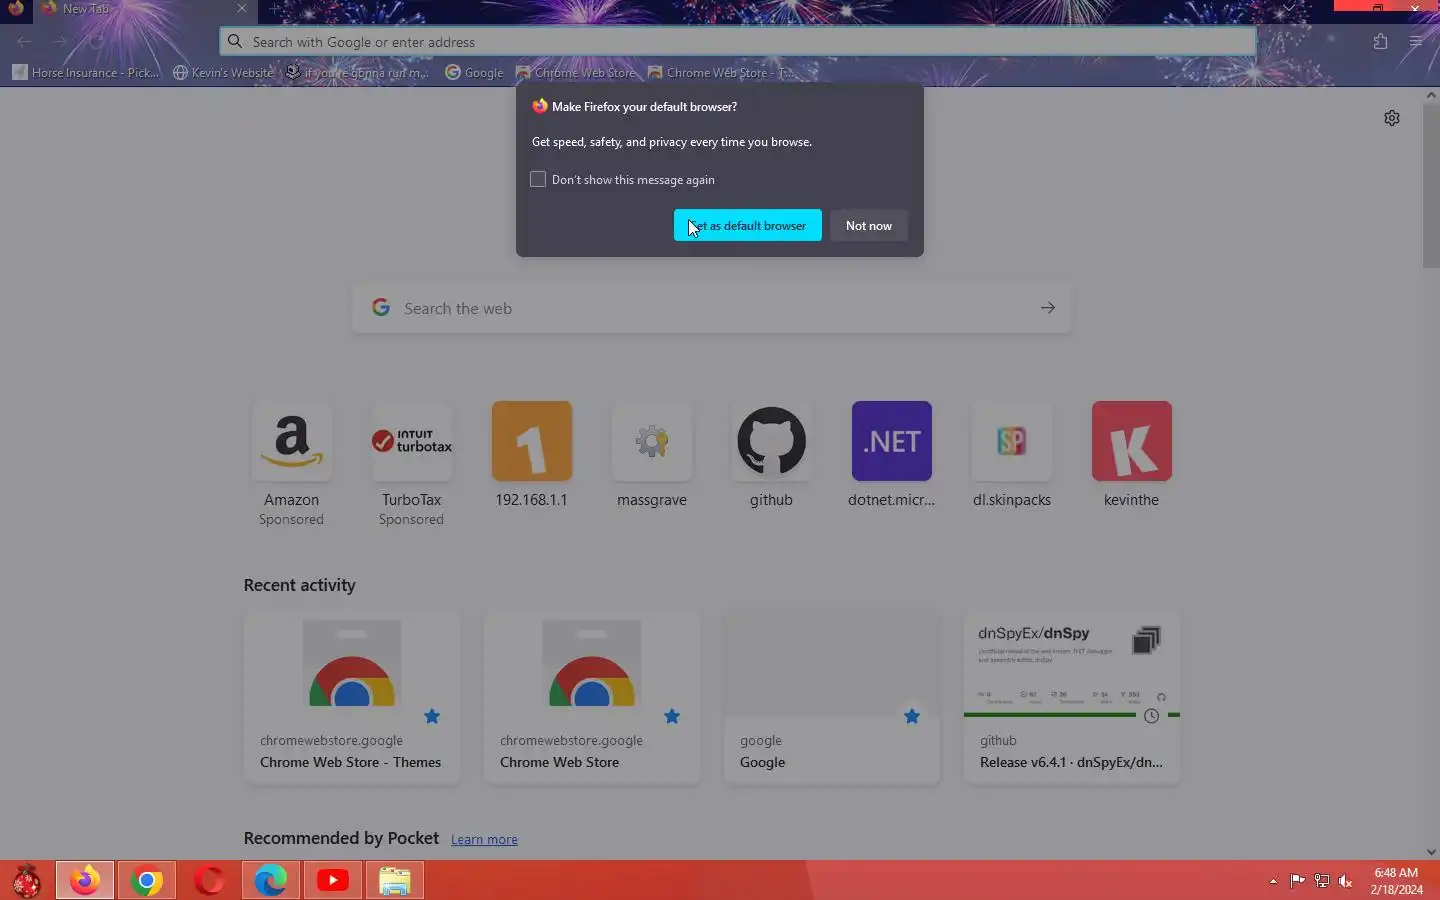Close the New Tab tab

click(x=241, y=8)
